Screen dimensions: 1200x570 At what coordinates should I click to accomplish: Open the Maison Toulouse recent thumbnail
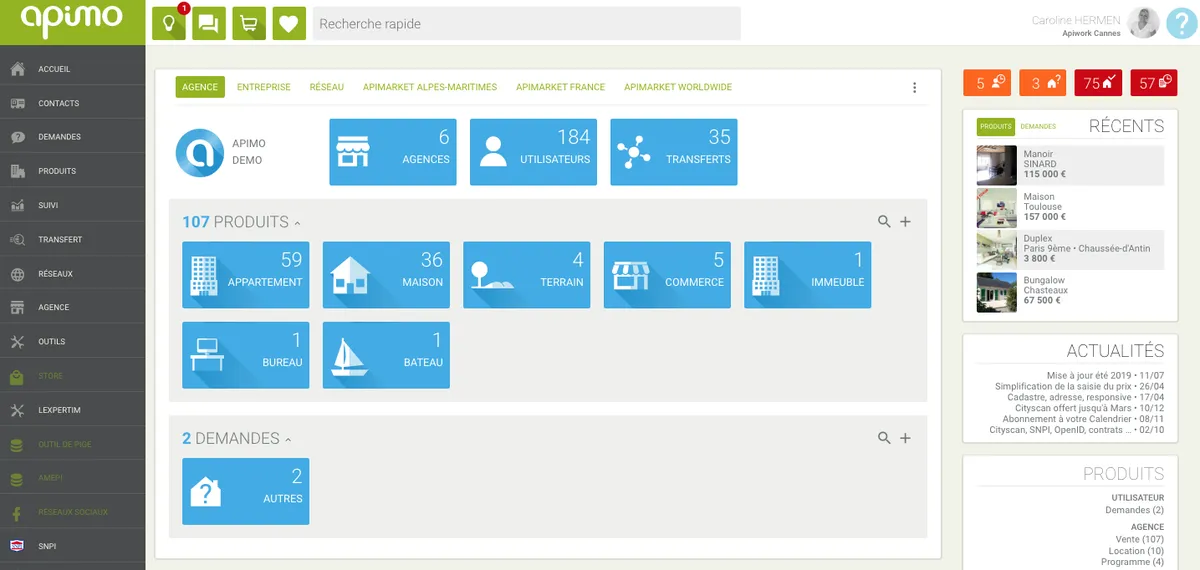[x=997, y=208]
